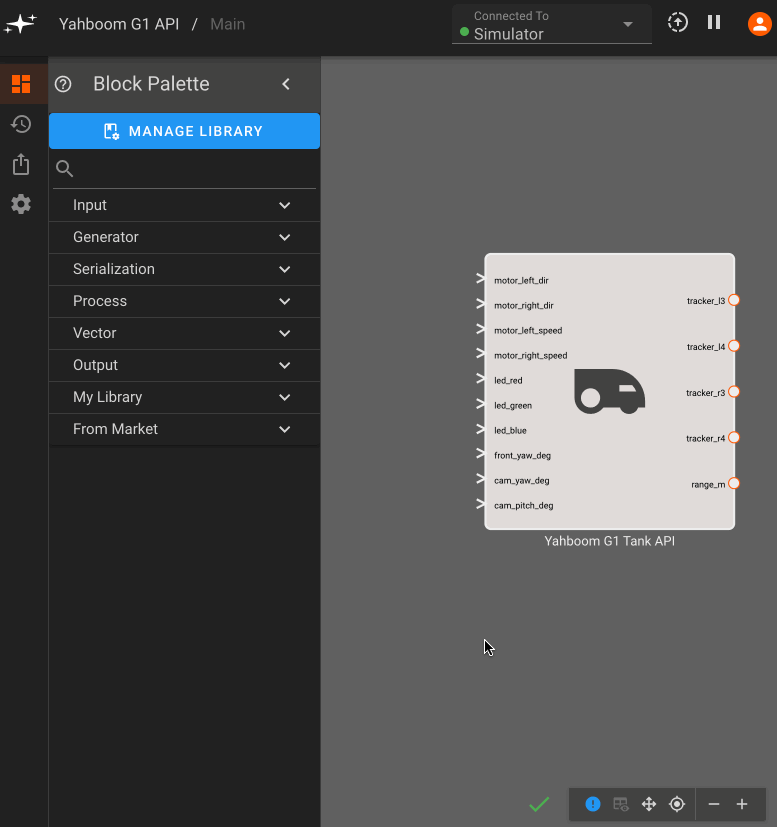
Task: Expand the Serialization category
Action: pyautogui.click(x=184, y=270)
